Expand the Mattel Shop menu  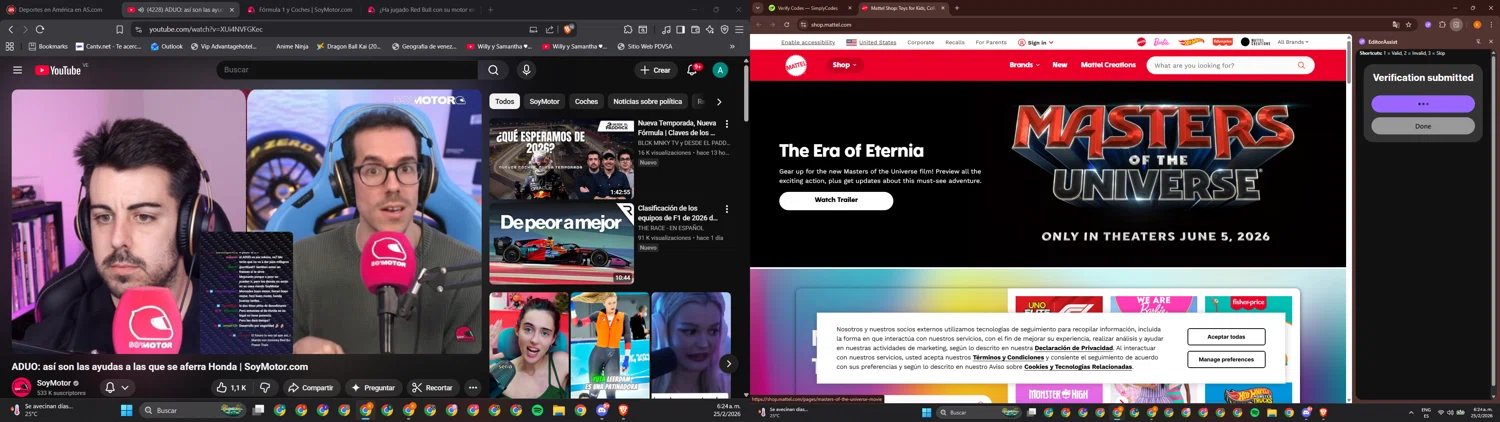point(844,65)
